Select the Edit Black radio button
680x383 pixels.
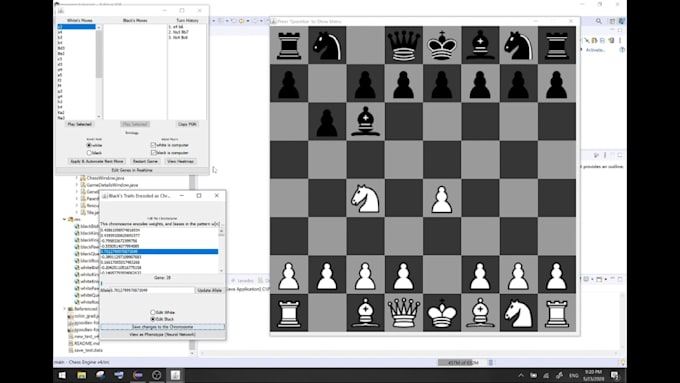coord(153,319)
